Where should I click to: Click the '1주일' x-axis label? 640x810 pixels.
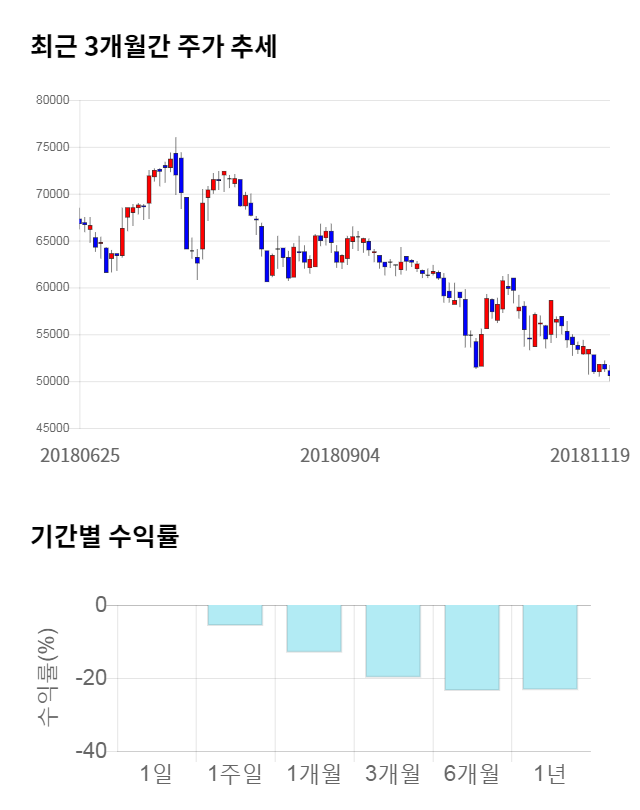point(235,773)
